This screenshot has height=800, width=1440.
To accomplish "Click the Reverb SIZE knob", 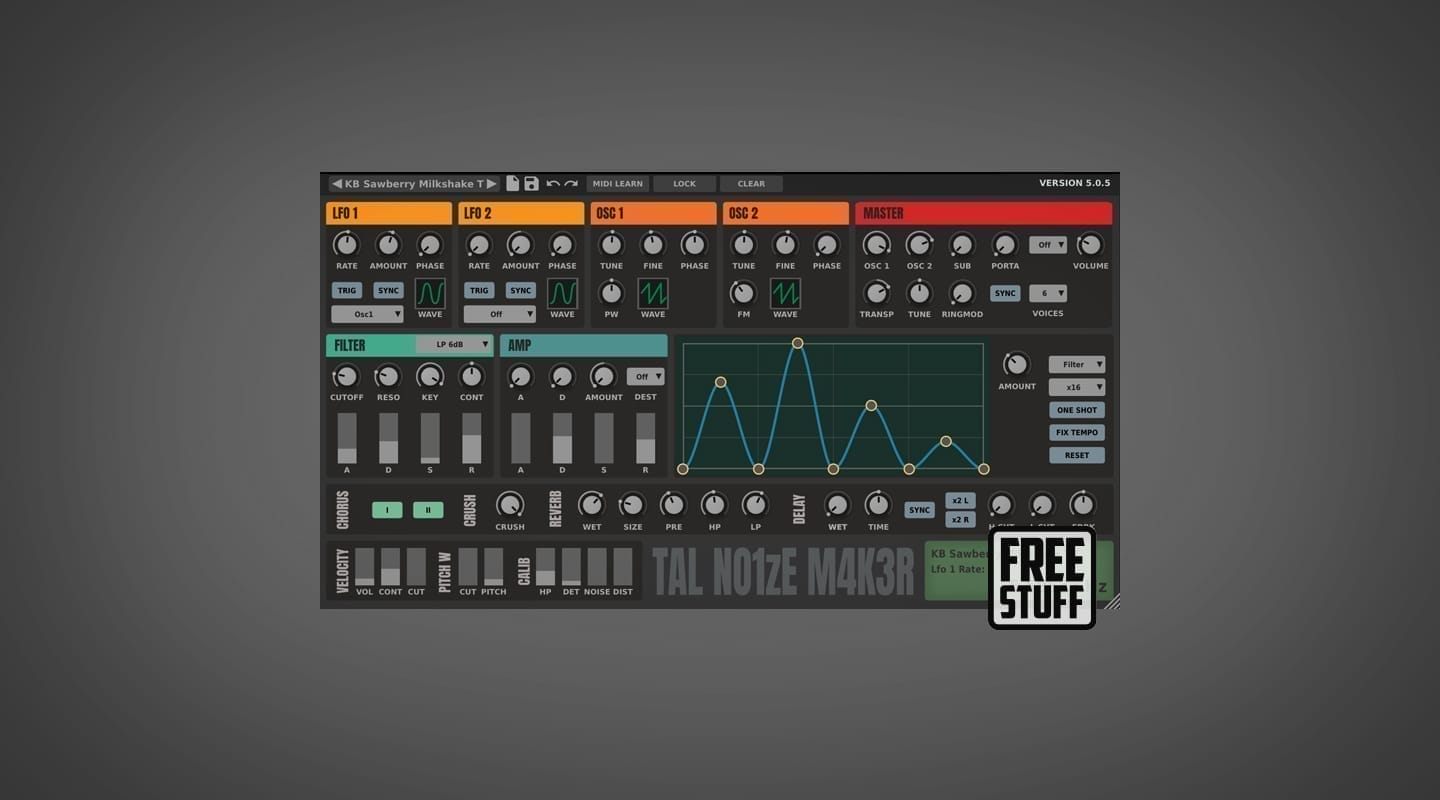I will [x=632, y=505].
